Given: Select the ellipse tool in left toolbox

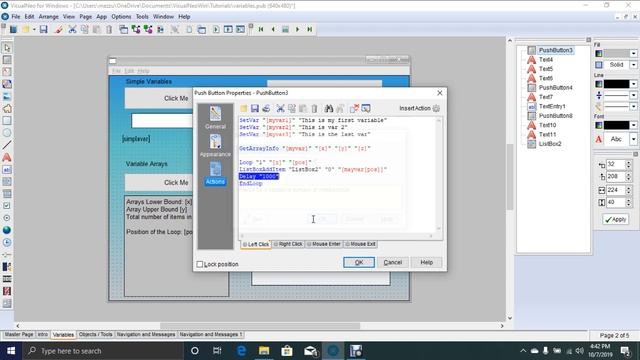Looking at the screenshot, I should 7,133.
